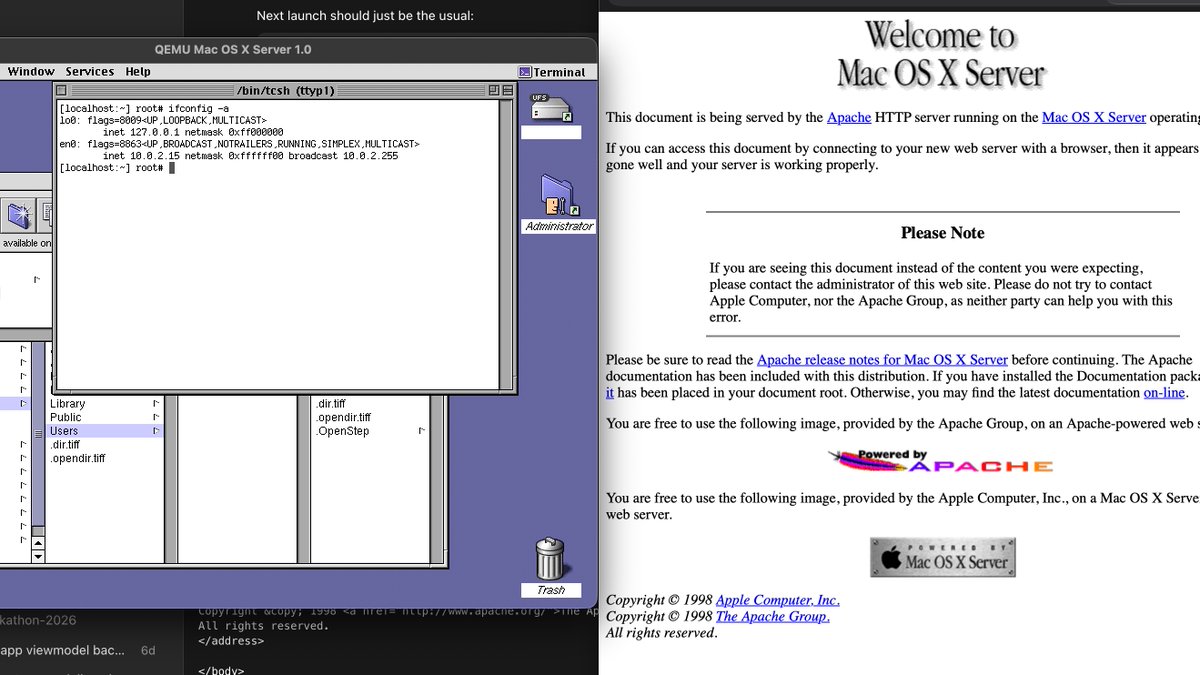The height and width of the screenshot is (675, 1200).
Task: Click the scroll-down arrow in left browser column
Action: click(39, 555)
